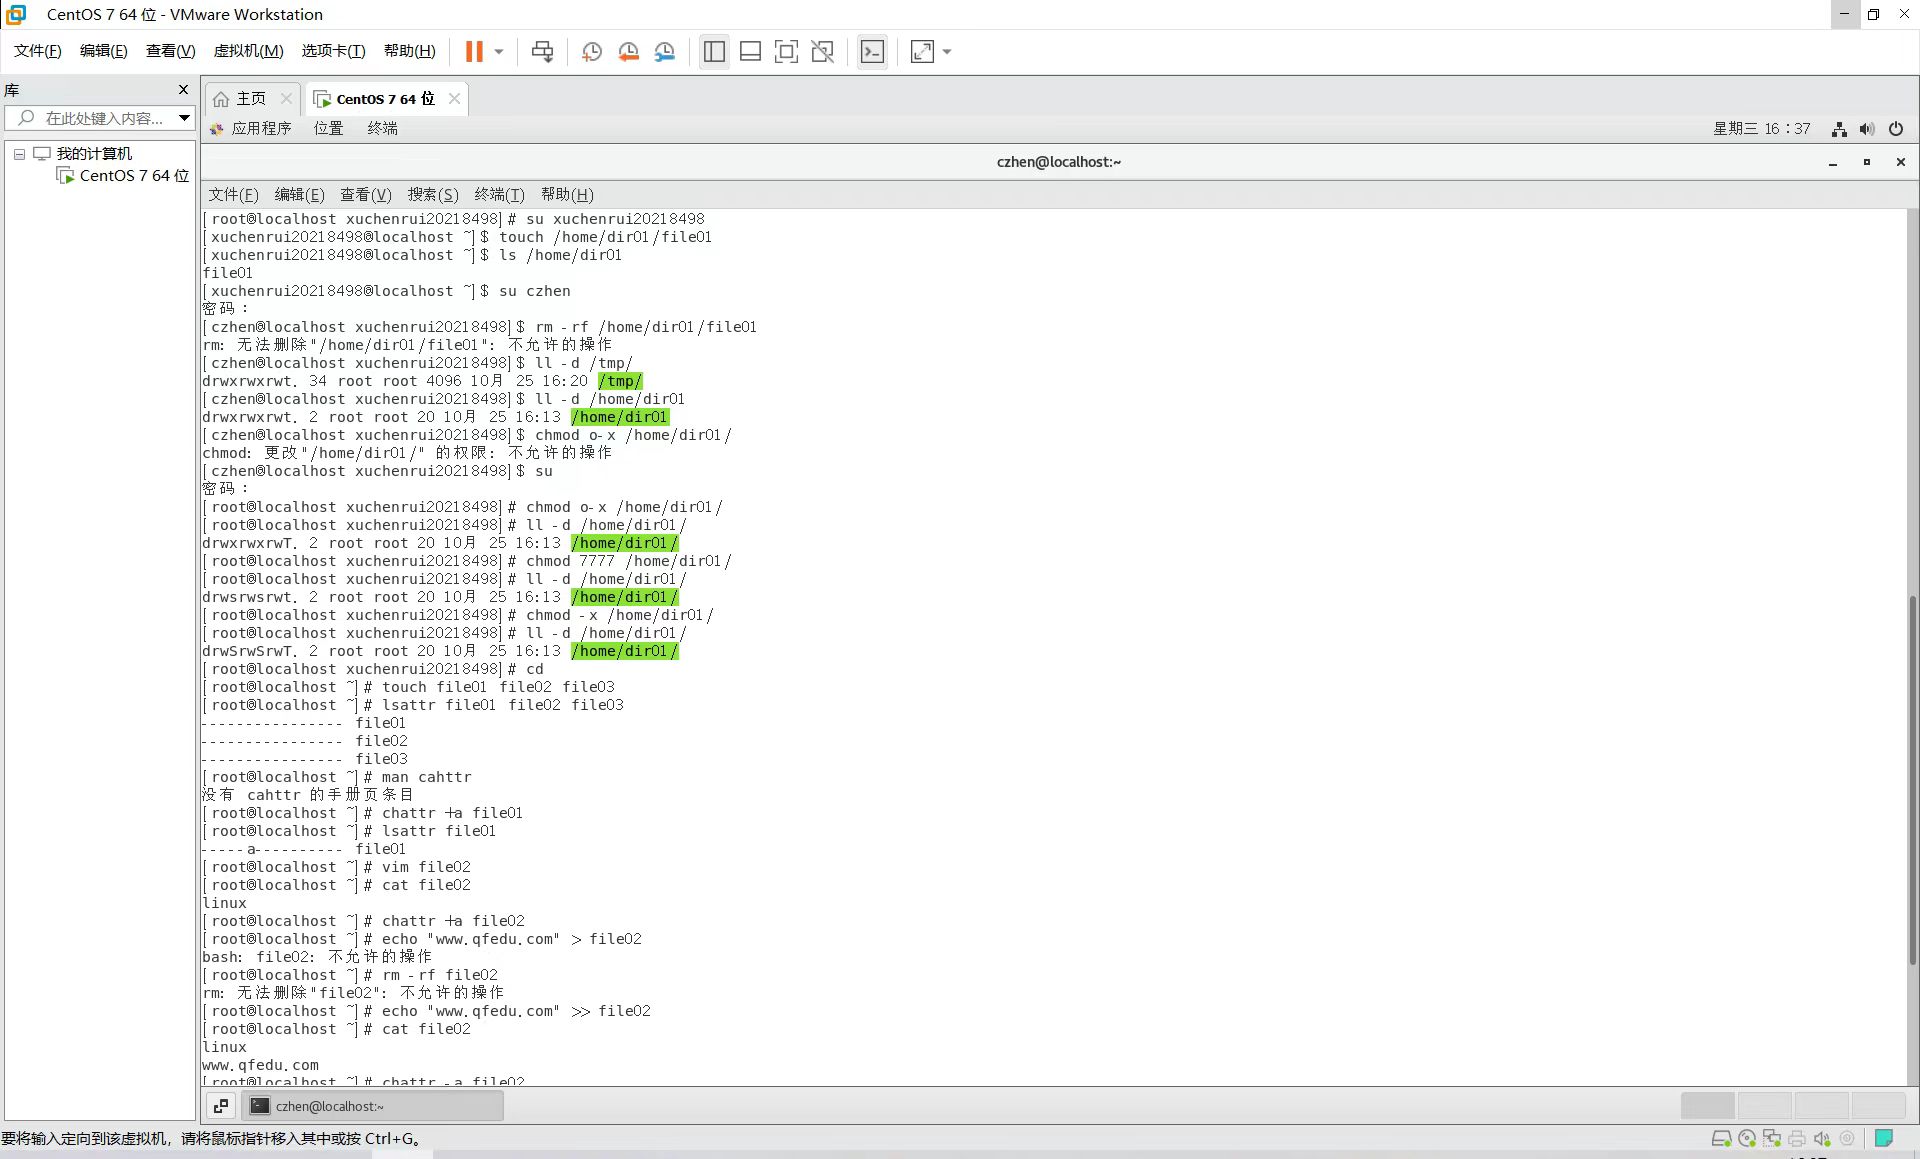Click the pause virtual machine button
Viewport: 1920px width, 1159px height.
pyautogui.click(x=474, y=52)
